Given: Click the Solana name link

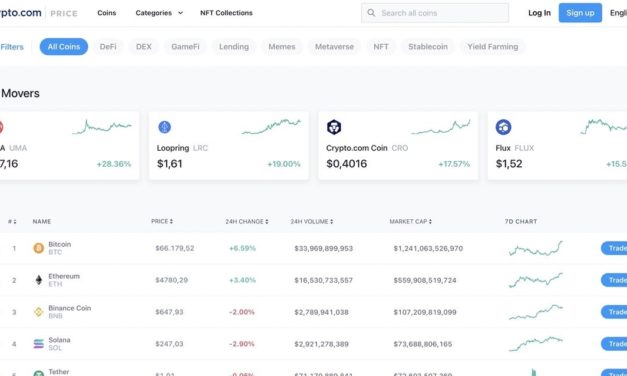Looking at the screenshot, I should 59,340.
